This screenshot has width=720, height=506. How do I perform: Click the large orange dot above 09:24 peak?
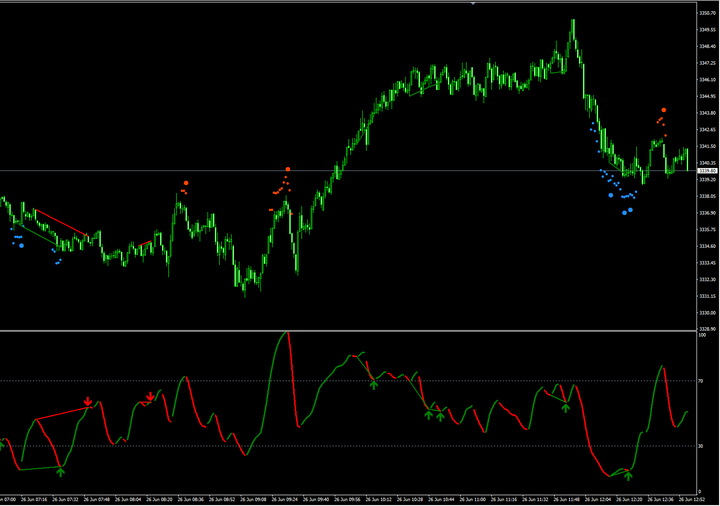288,170
